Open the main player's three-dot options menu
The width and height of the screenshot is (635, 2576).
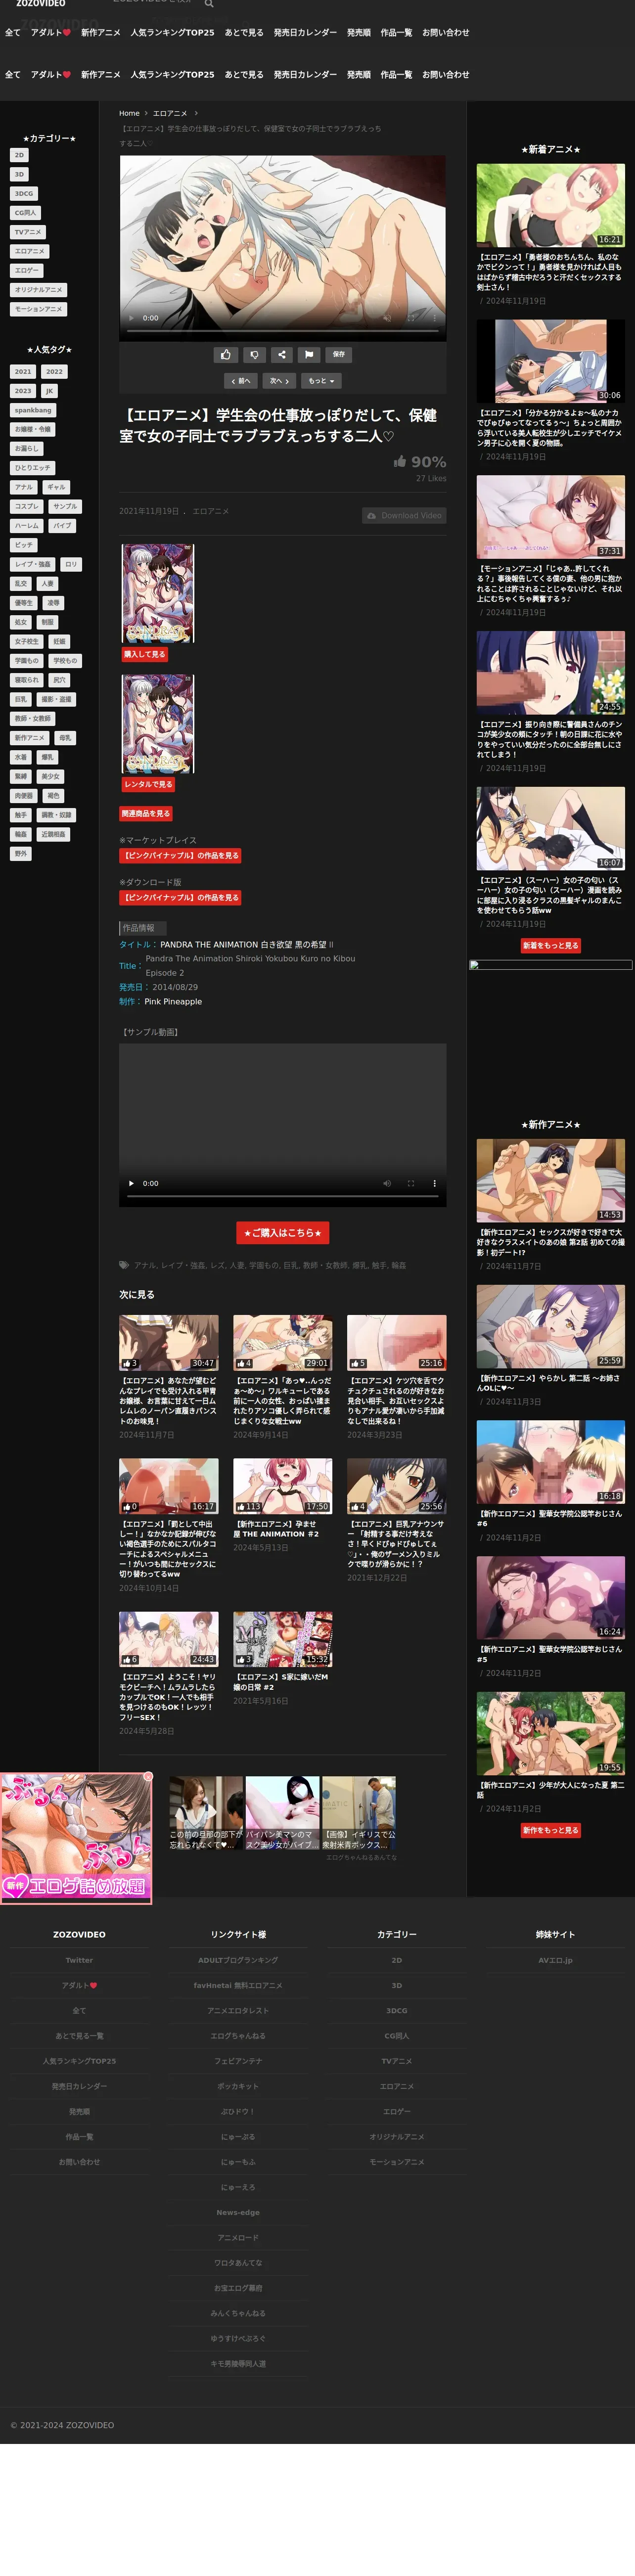click(x=434, y=318)
